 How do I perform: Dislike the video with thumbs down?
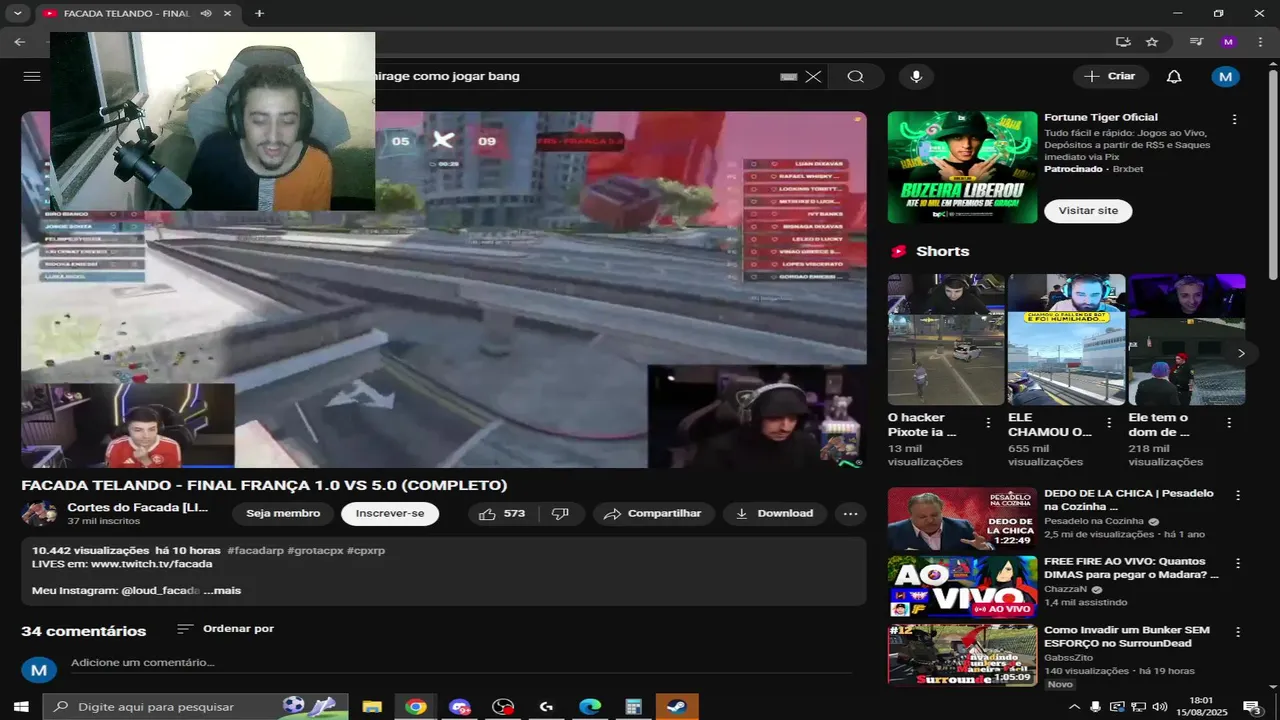point(560,514)
